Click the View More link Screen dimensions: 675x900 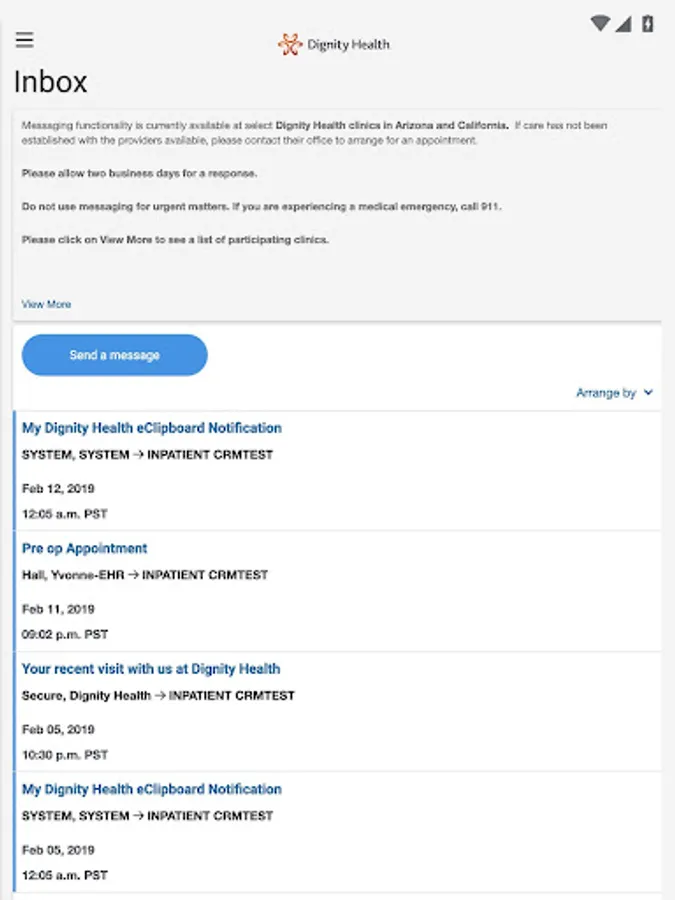tap(46, 304)
